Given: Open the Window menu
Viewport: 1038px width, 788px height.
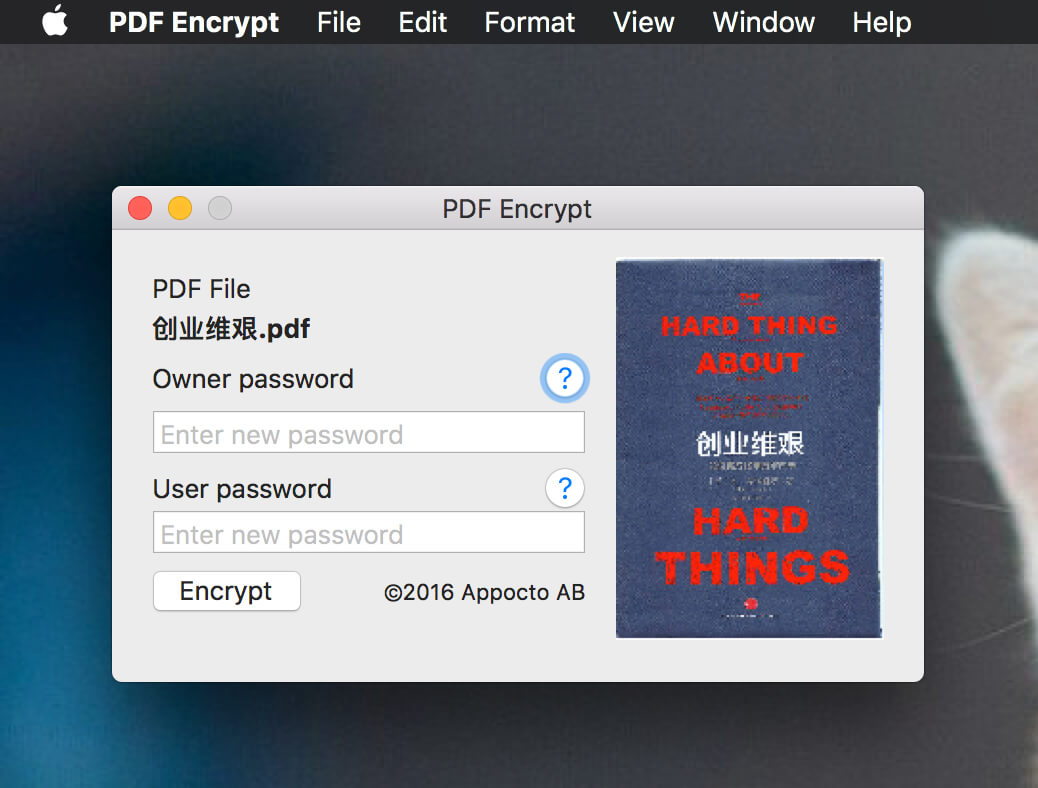Looking at the screenshot, I should coord(763,23).
